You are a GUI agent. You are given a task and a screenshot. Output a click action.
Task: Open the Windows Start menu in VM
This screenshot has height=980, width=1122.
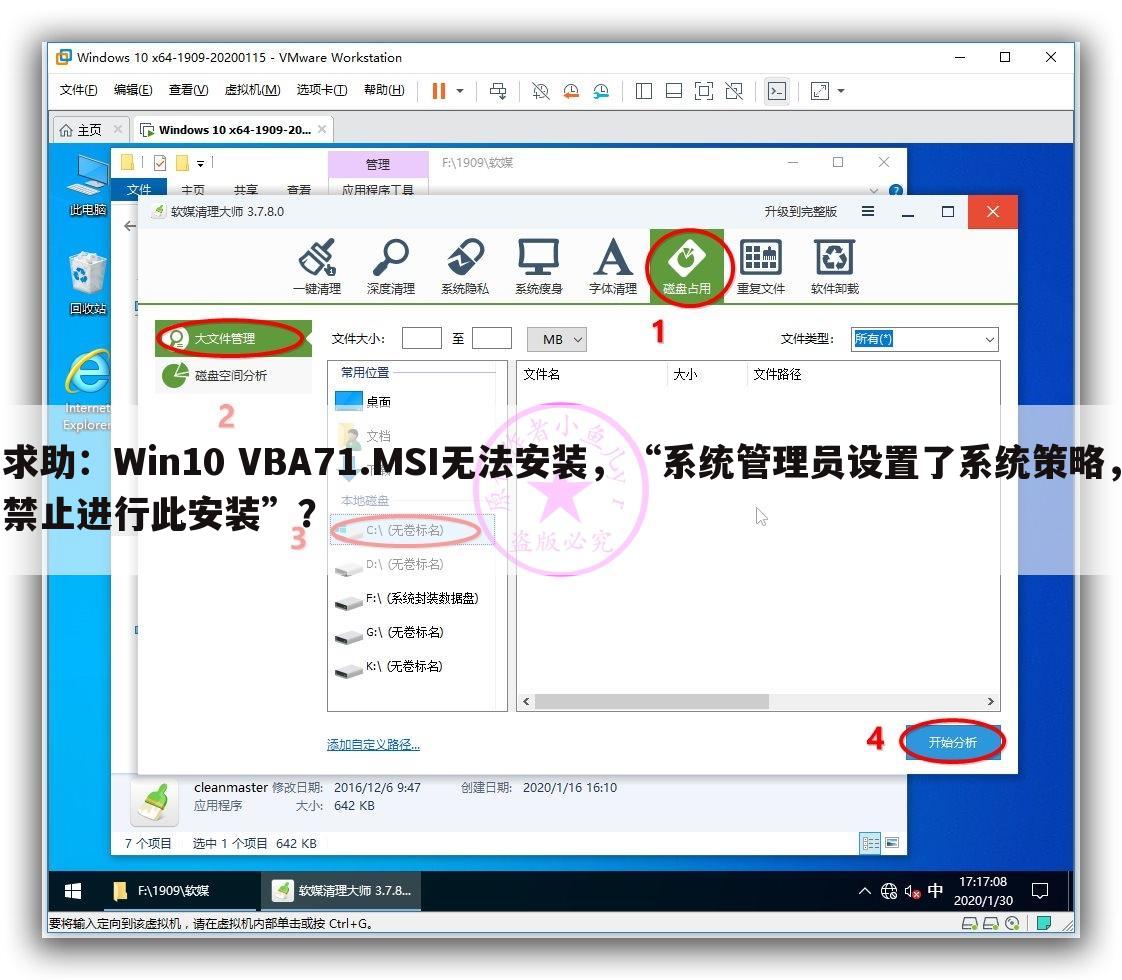[x=73, y=891]
